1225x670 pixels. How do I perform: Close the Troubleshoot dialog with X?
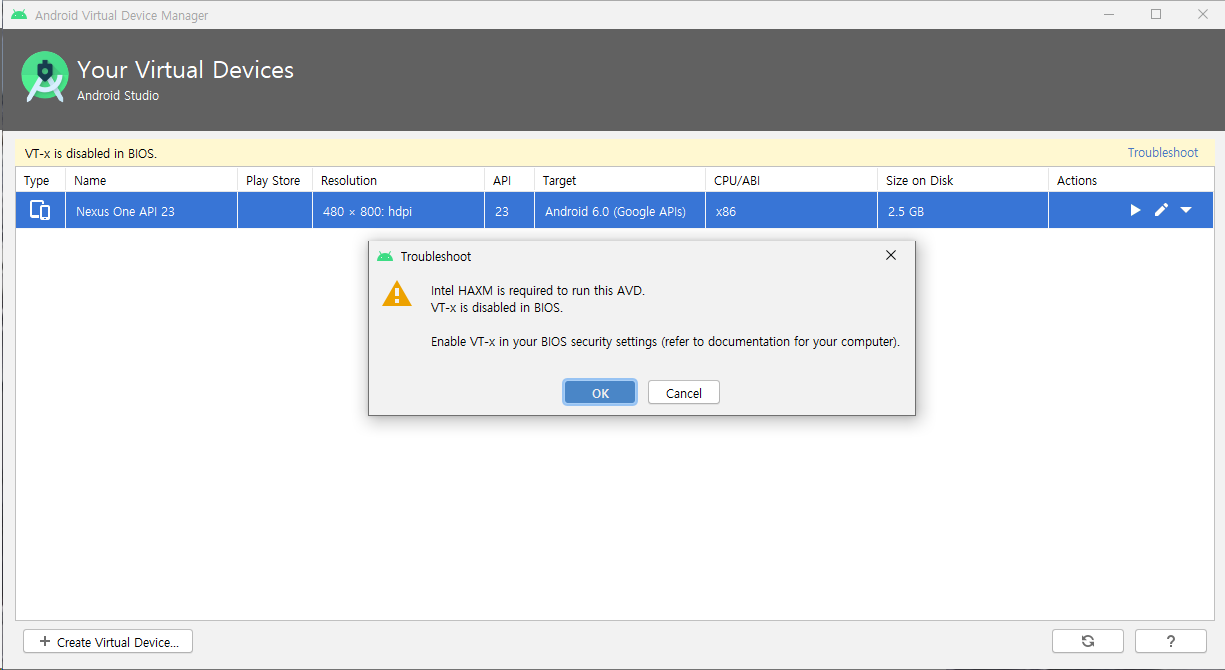[891, 256]
